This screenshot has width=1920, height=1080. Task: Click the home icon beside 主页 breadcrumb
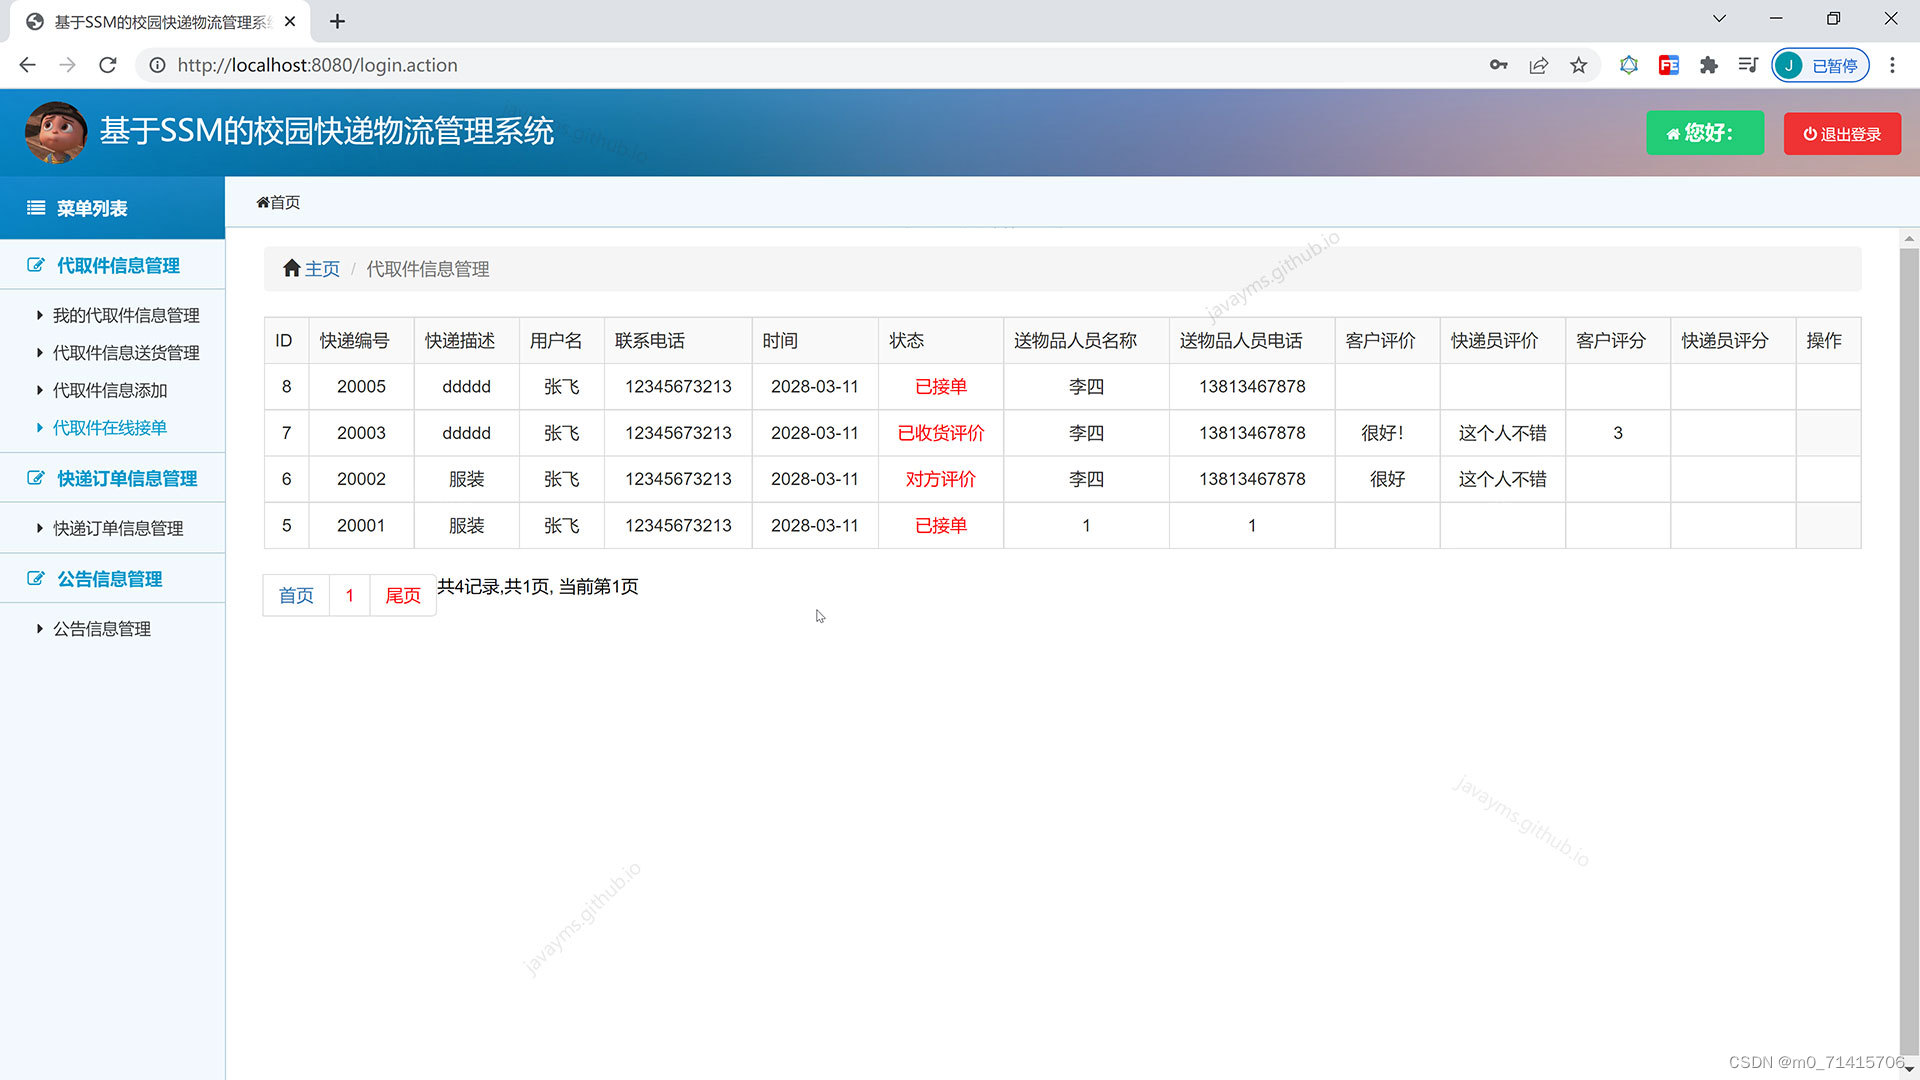coord(292,268)
